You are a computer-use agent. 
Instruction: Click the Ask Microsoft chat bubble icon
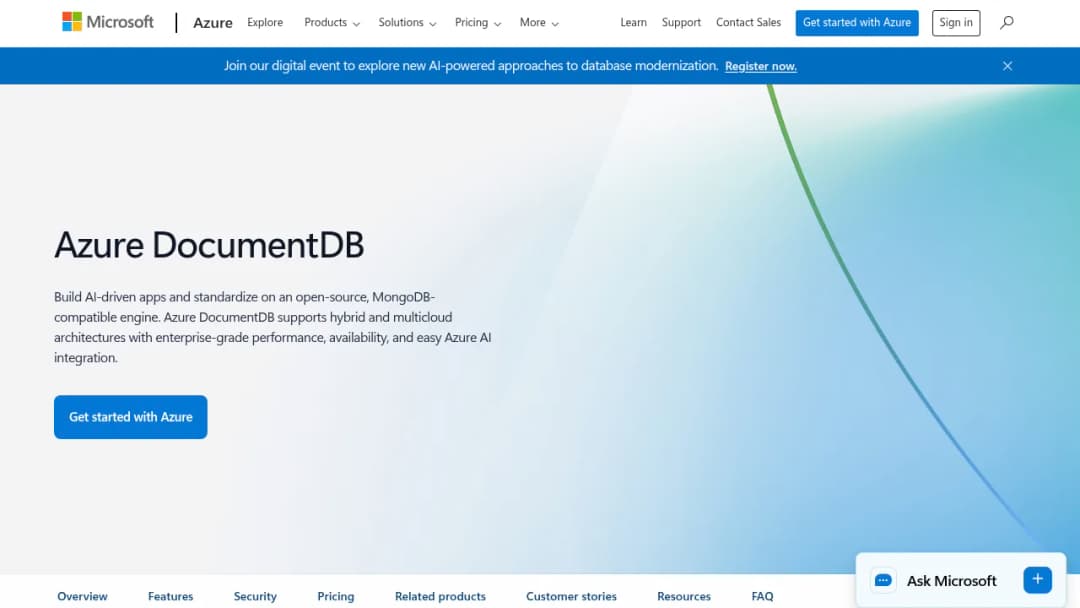coord(883,580)
